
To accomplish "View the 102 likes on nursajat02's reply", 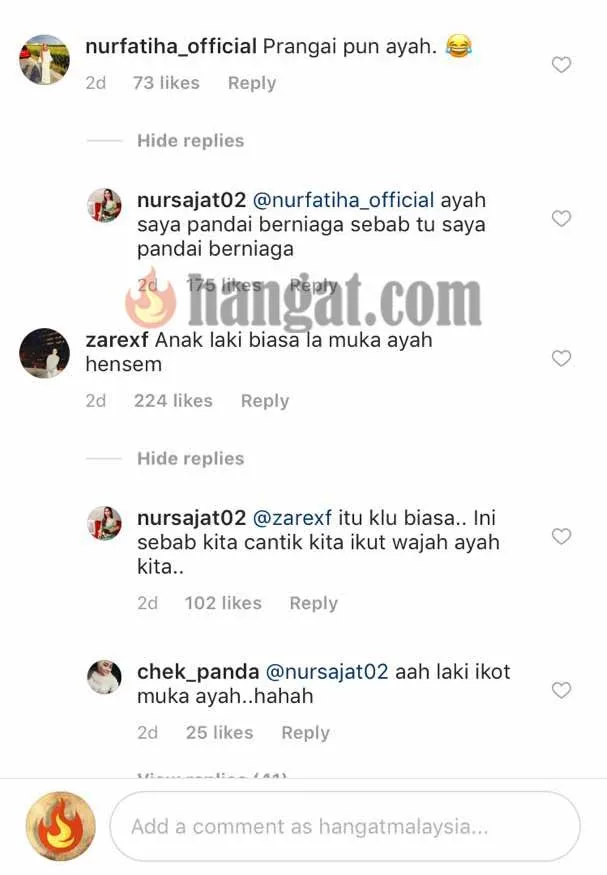I will pos(223,603).
